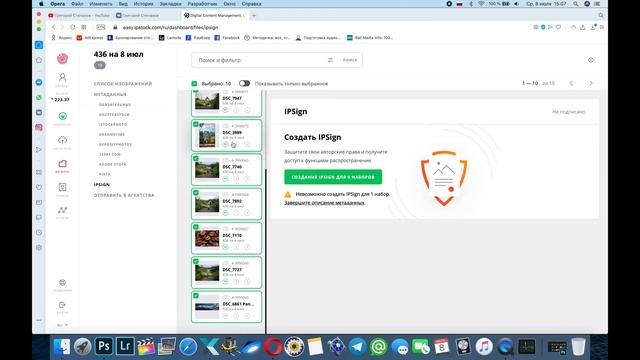This screenshot has width=640, height=360.
Task: Uncheck the DSC_6861 Pan image checkbox
Action: coord(196,296)
